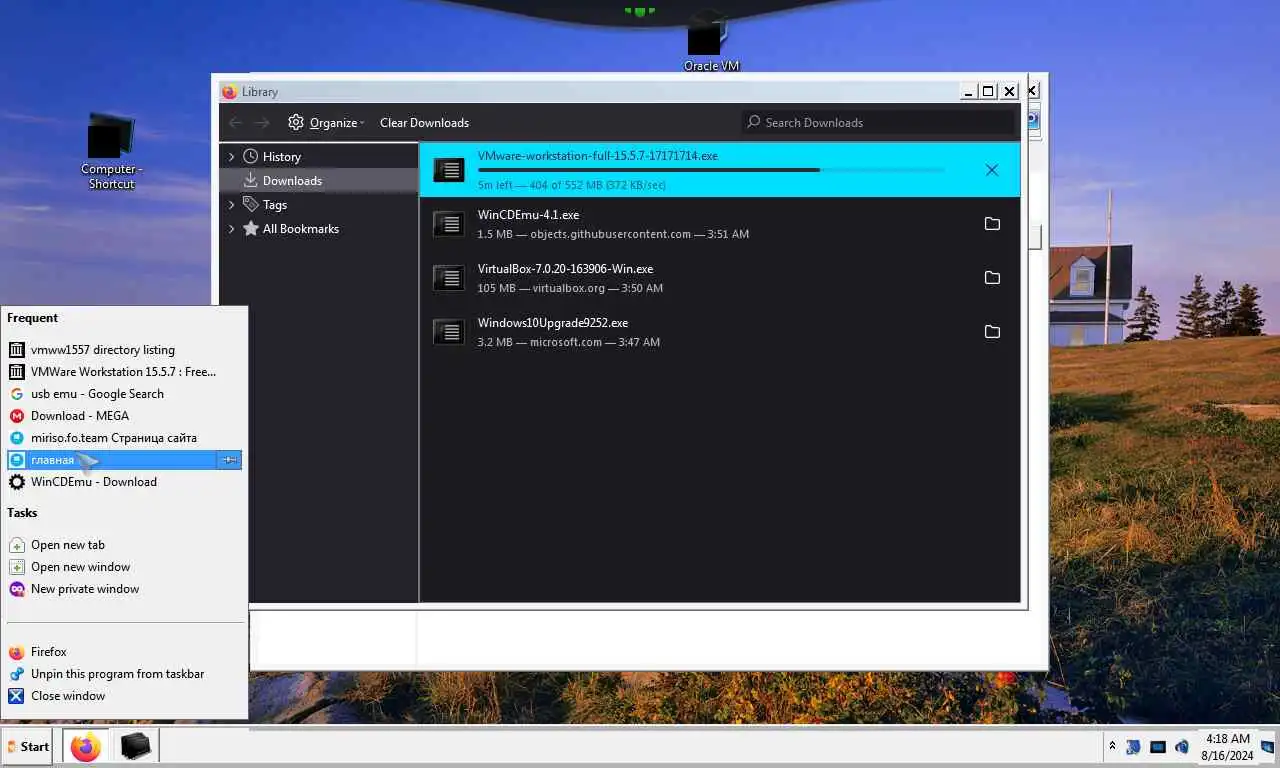Select the Computer - Shortcut desktop icon
This screenshot has height=768, width=1280.
point(111,152)
